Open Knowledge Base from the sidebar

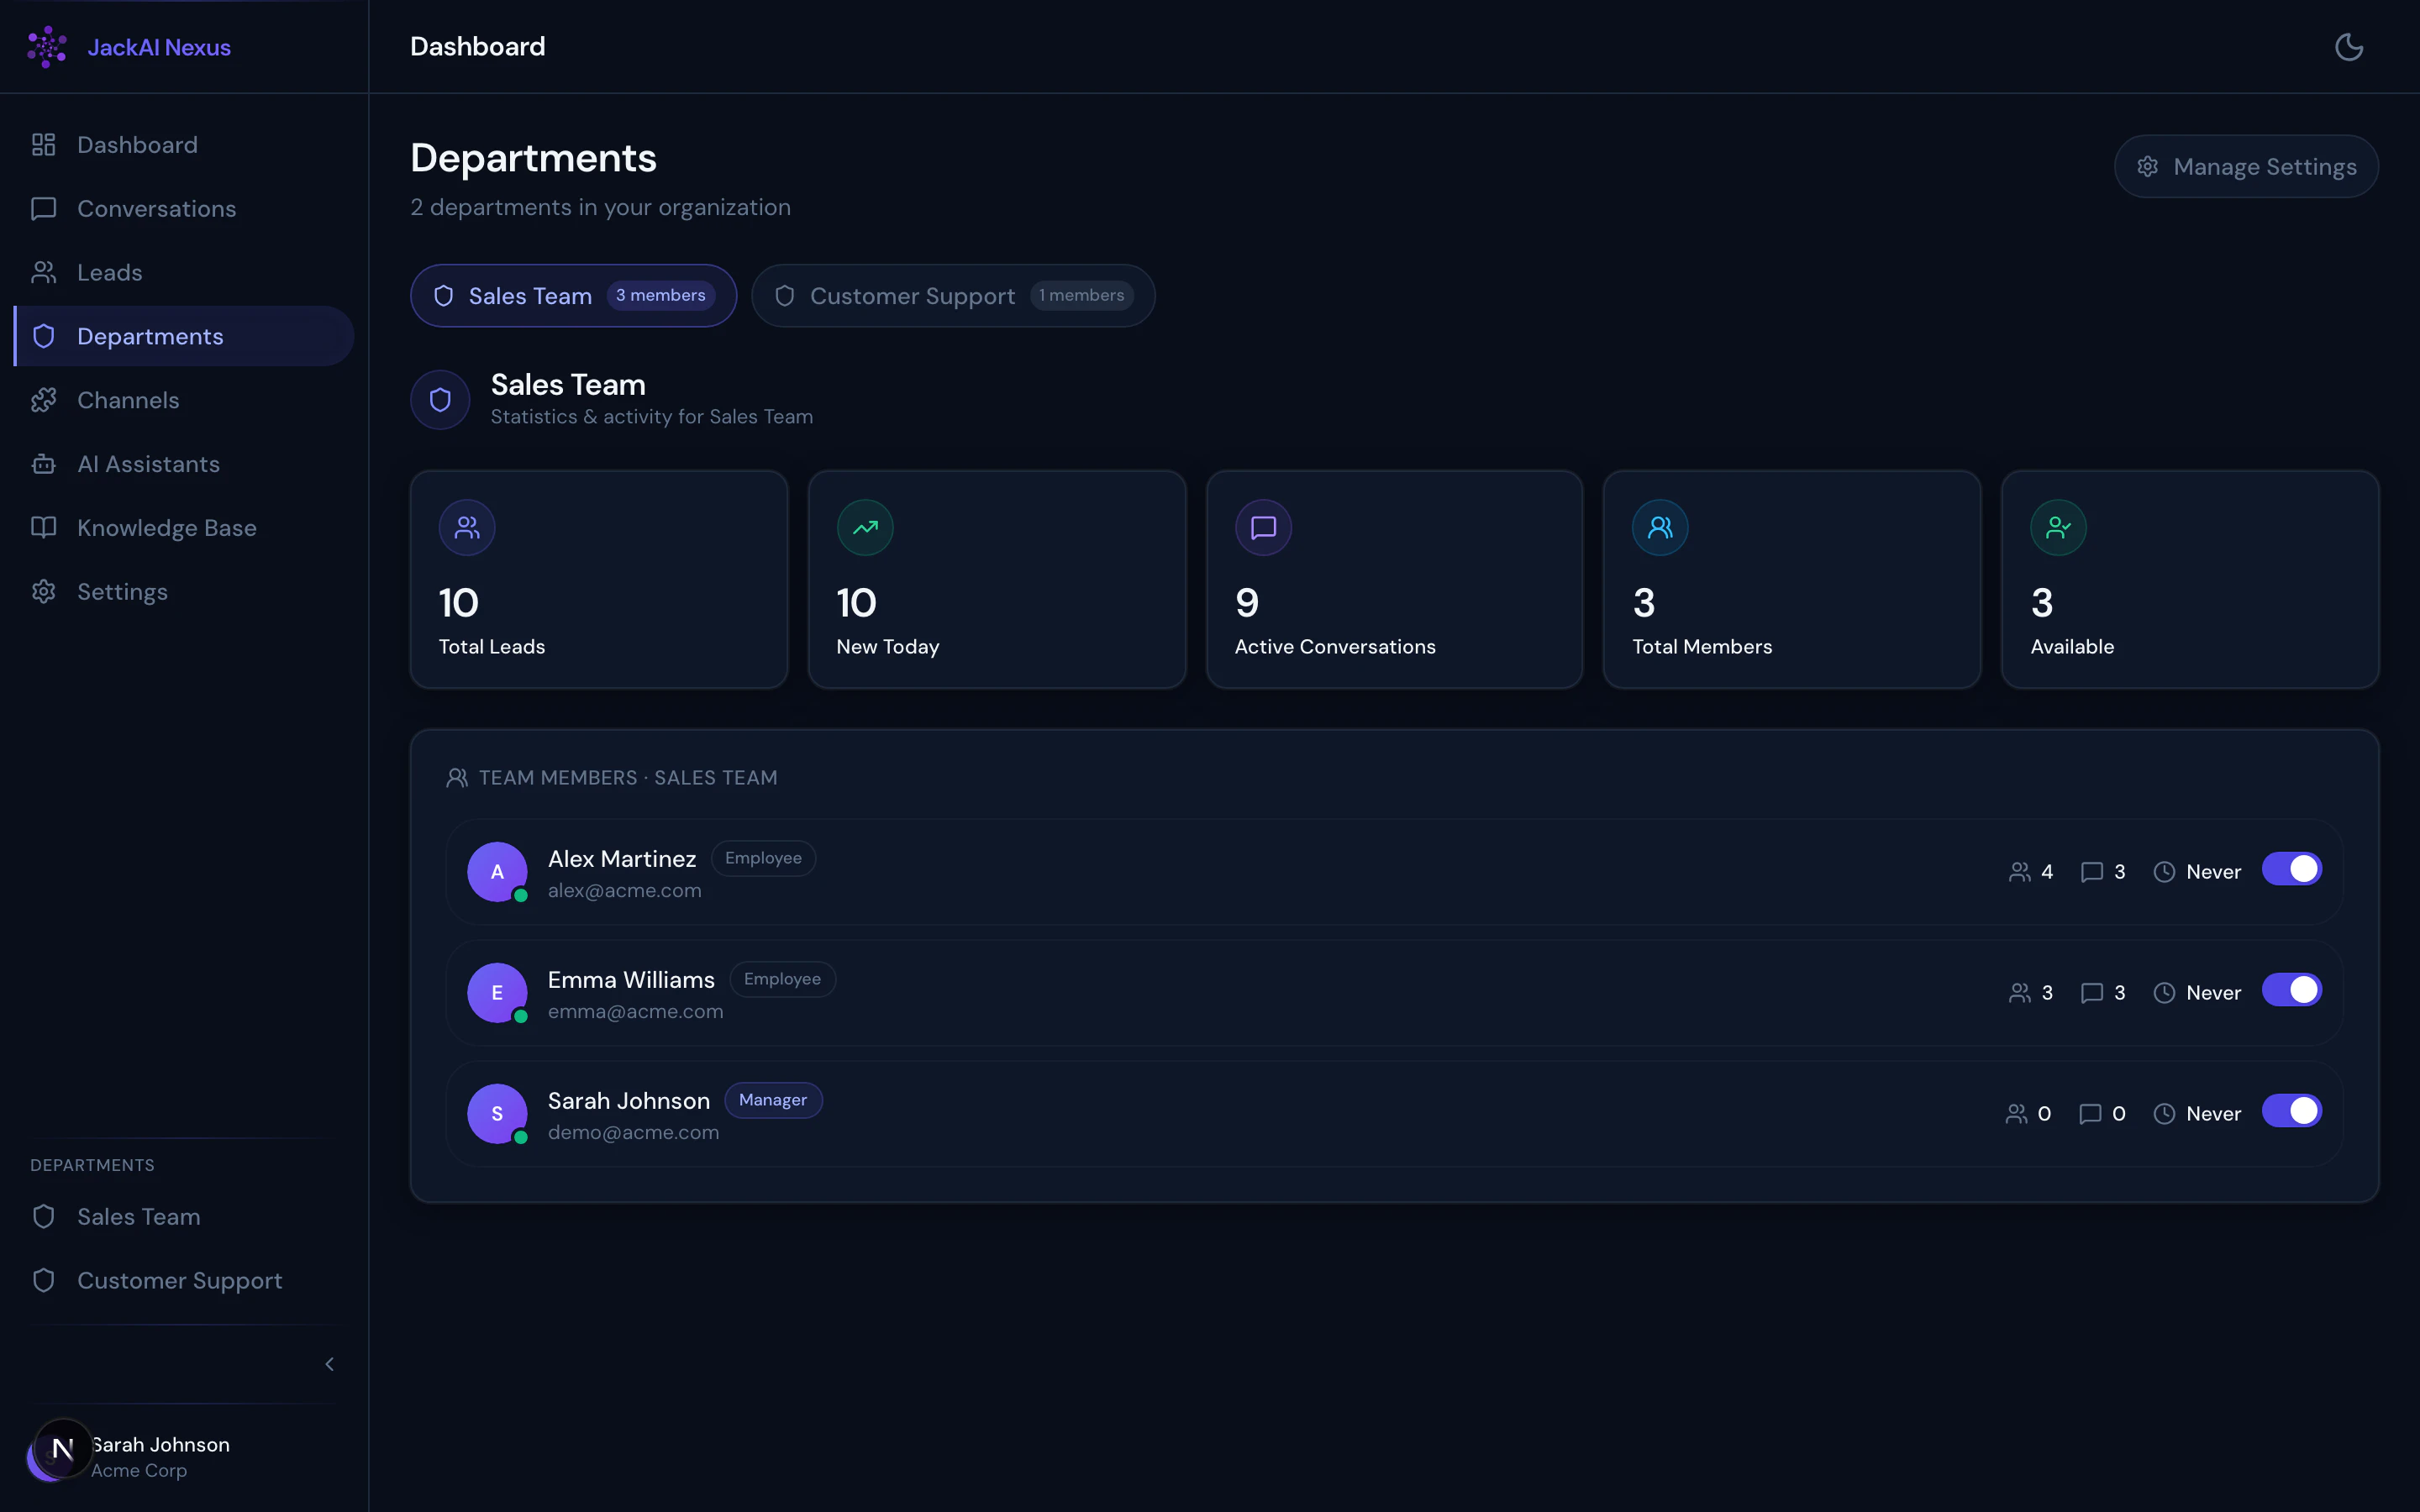tap(166, 528)
